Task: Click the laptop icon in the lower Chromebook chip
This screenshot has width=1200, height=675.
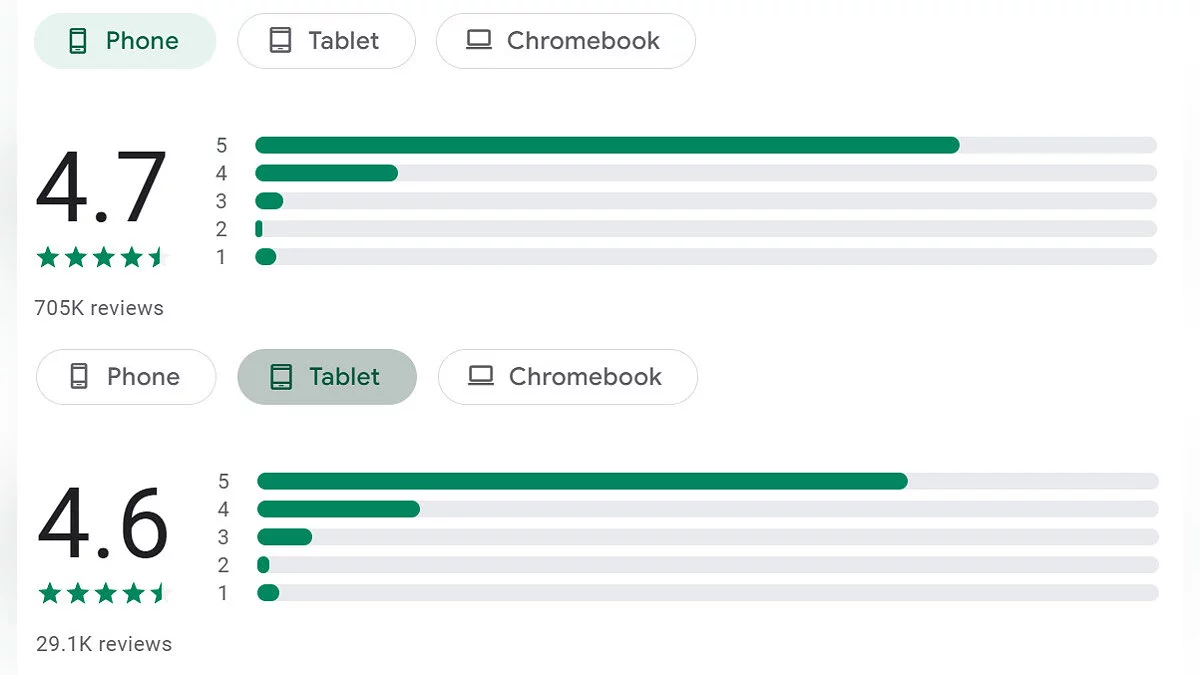Action: tap(481, 377)
